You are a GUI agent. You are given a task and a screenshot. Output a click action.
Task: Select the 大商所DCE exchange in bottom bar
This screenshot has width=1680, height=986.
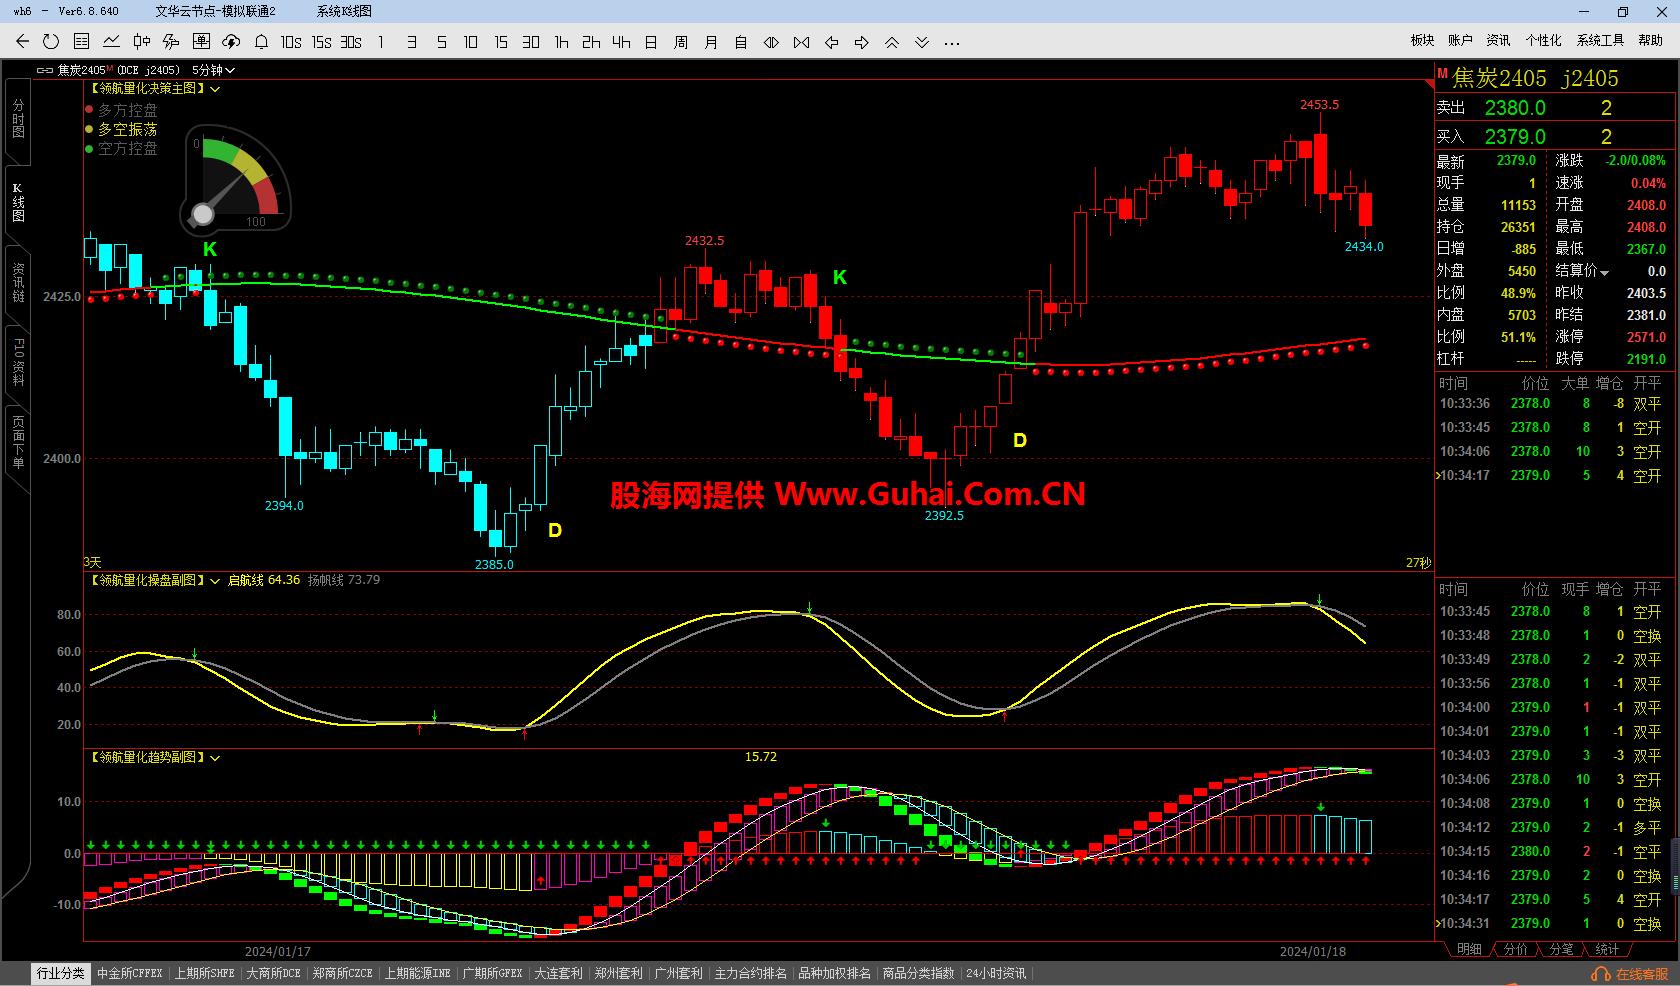pyautogui.click(x=273, y=973)
